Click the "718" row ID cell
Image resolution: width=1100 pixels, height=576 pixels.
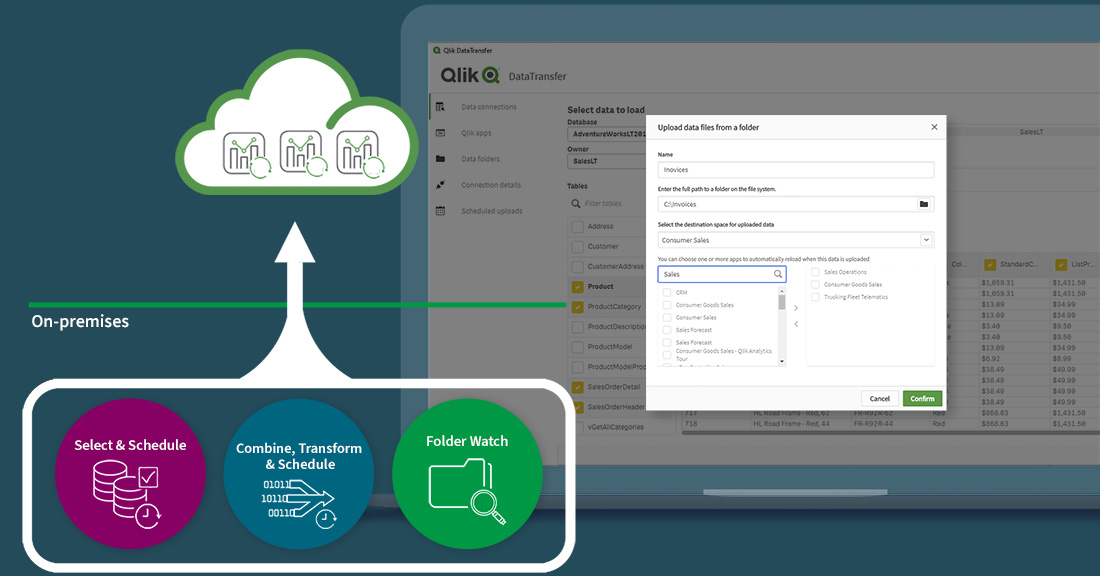[691, 424]
